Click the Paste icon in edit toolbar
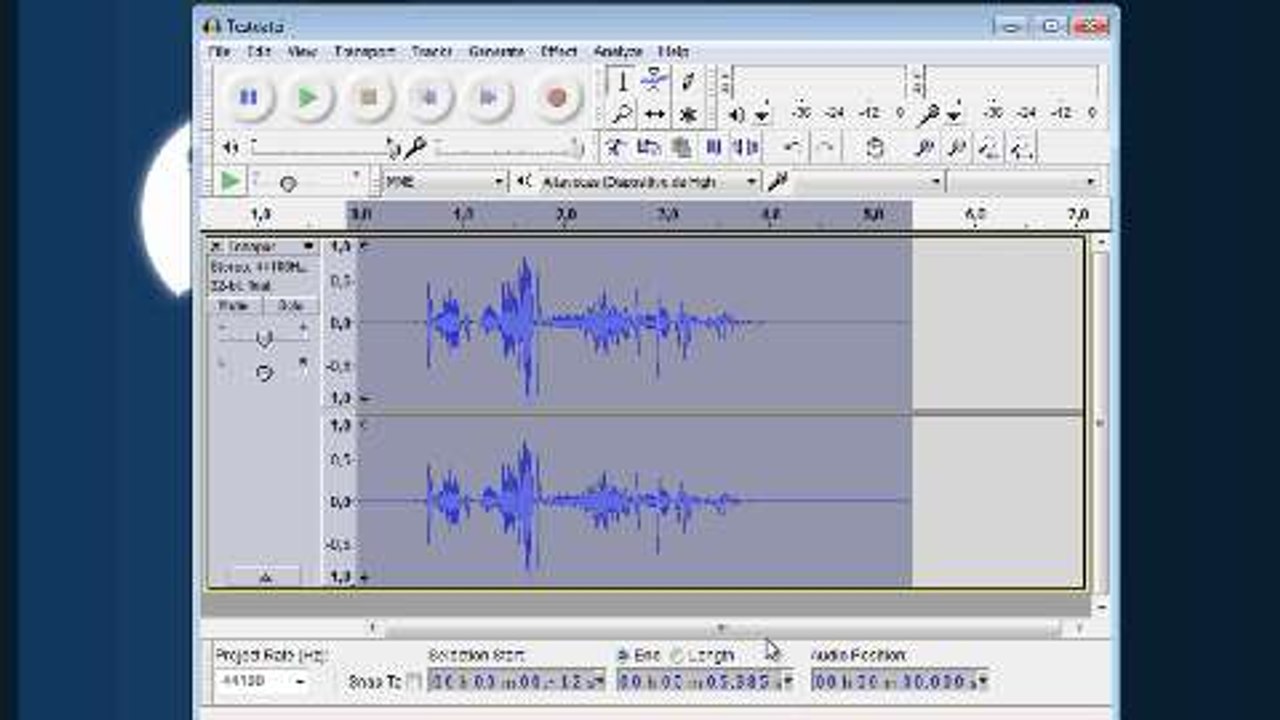 [681, 148]
